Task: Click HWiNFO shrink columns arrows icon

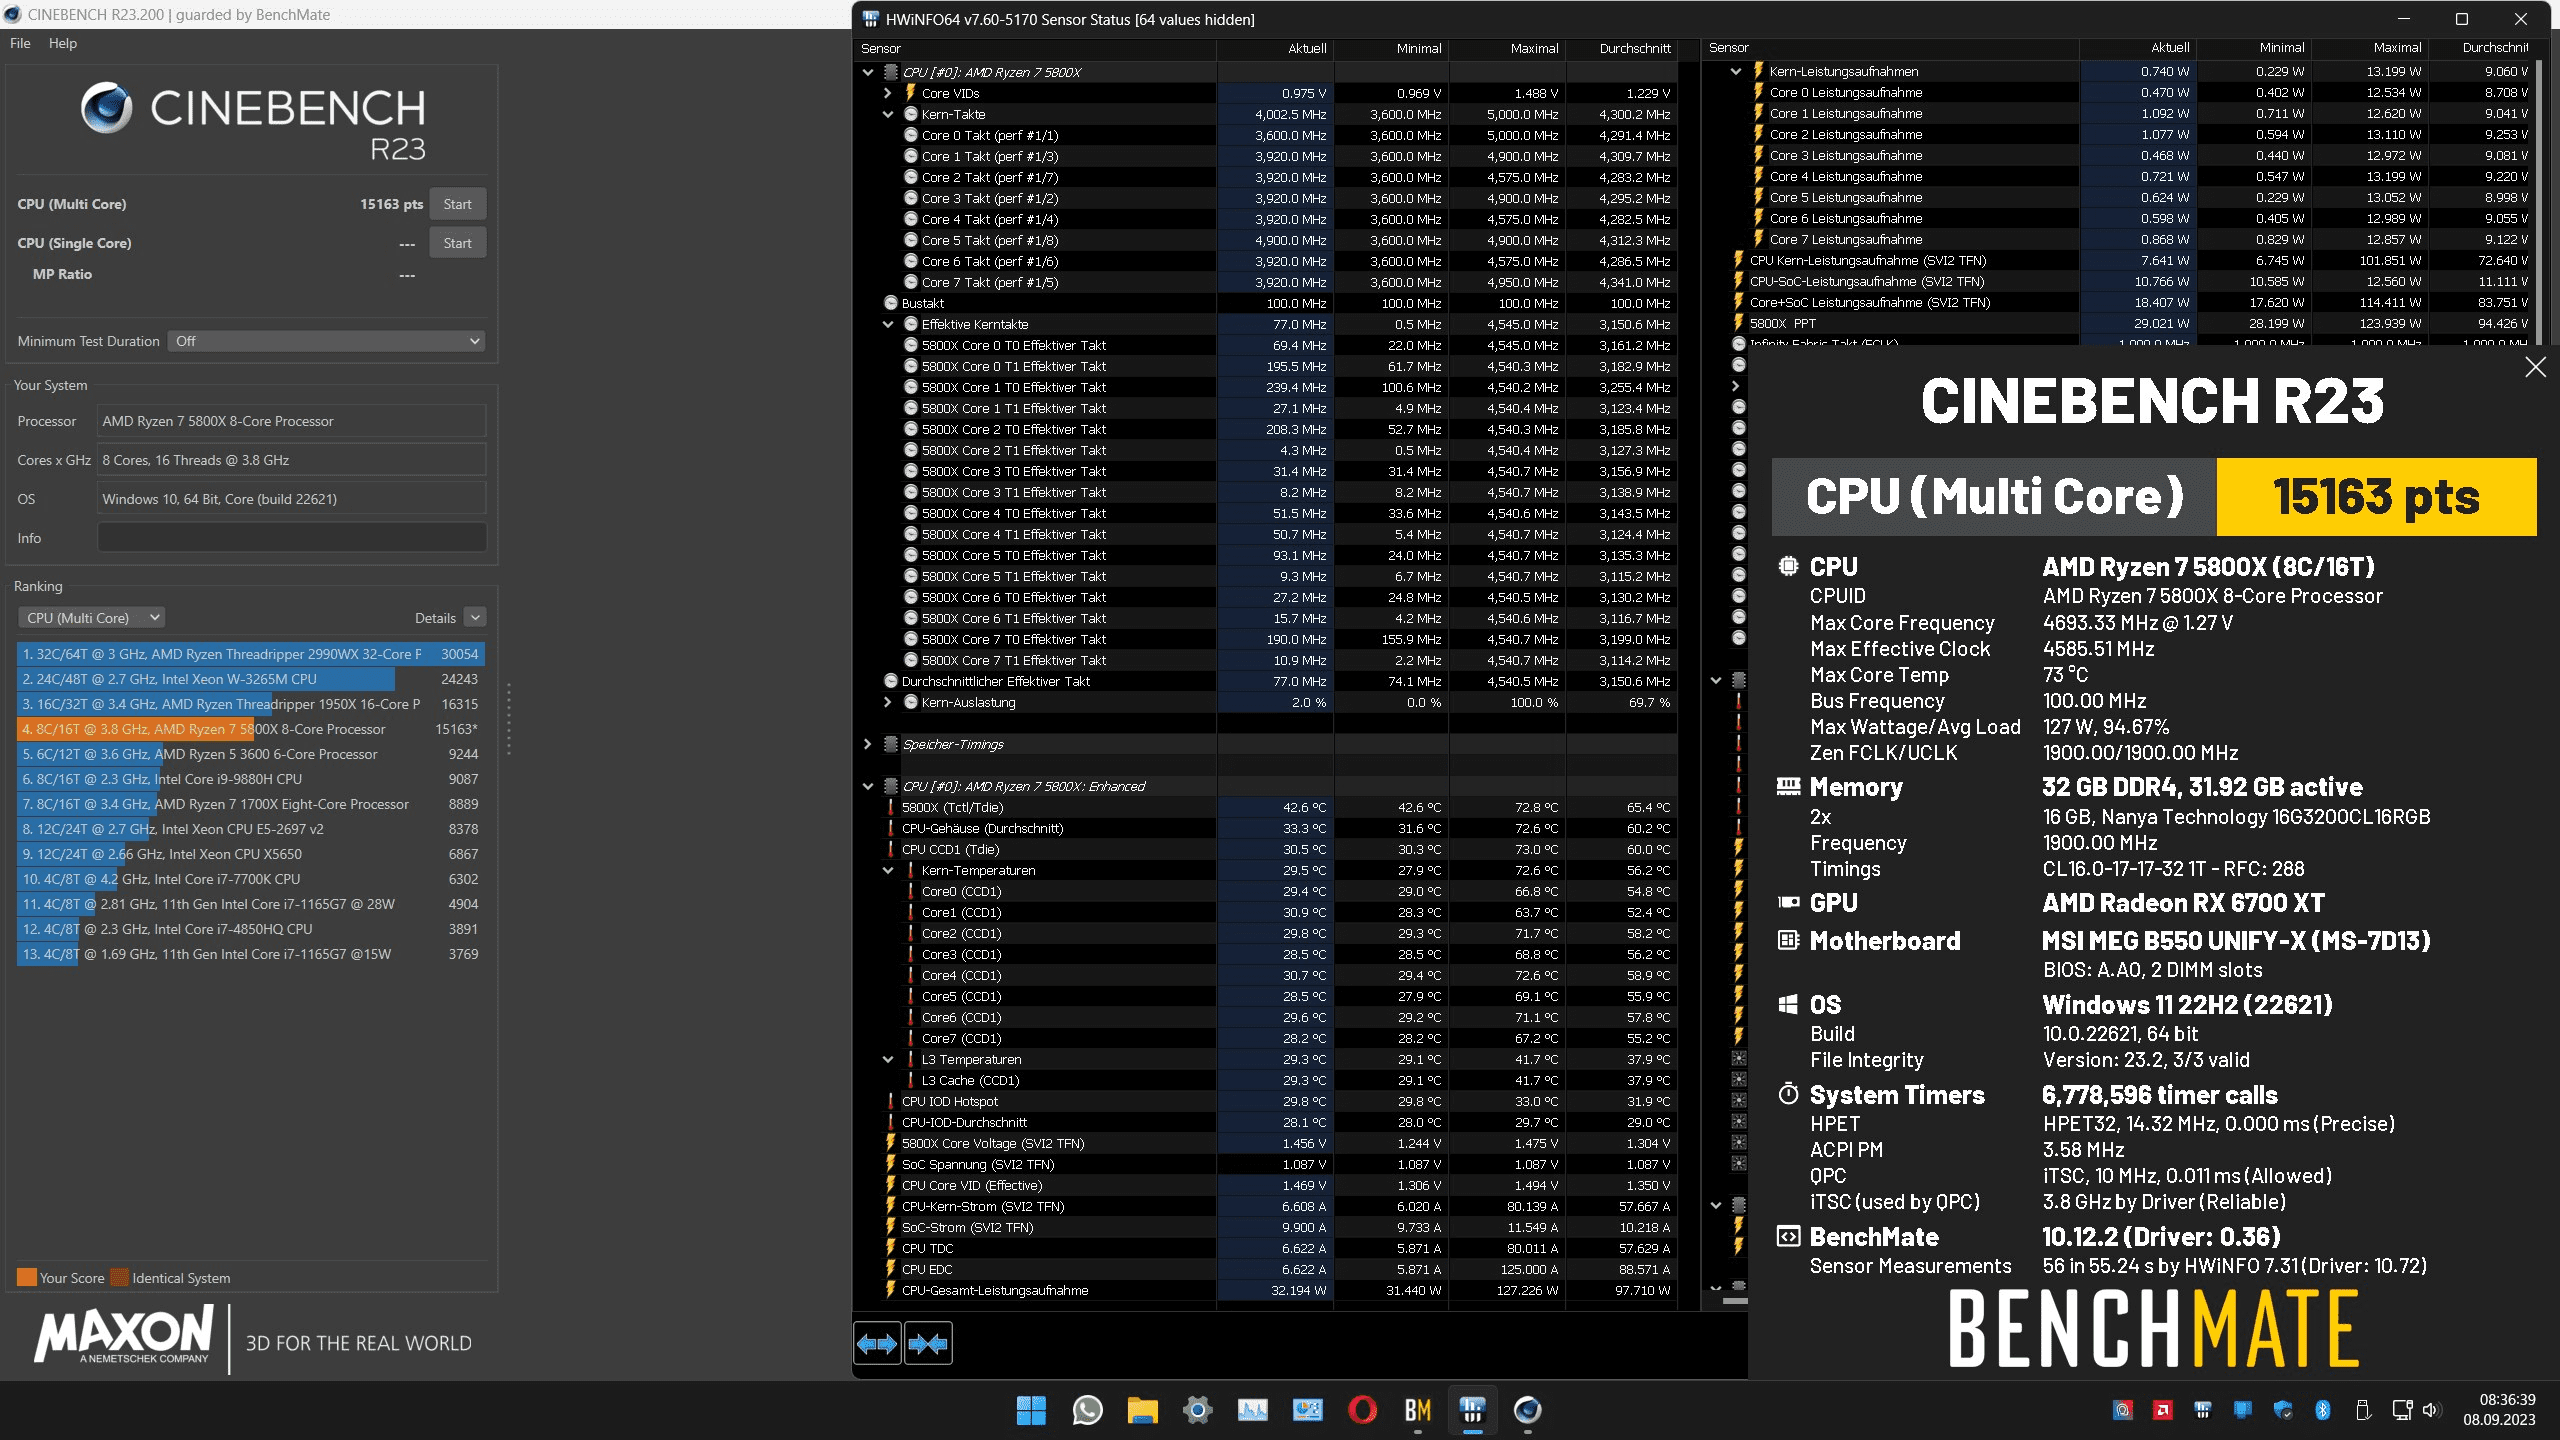Action: pos(928,1343)
